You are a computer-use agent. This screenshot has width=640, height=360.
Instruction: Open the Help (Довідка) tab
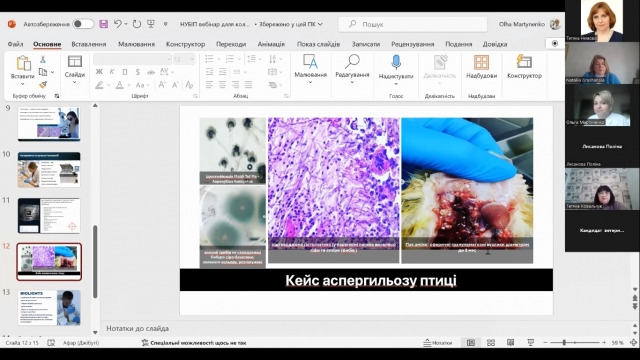click(x=495, y=44)
